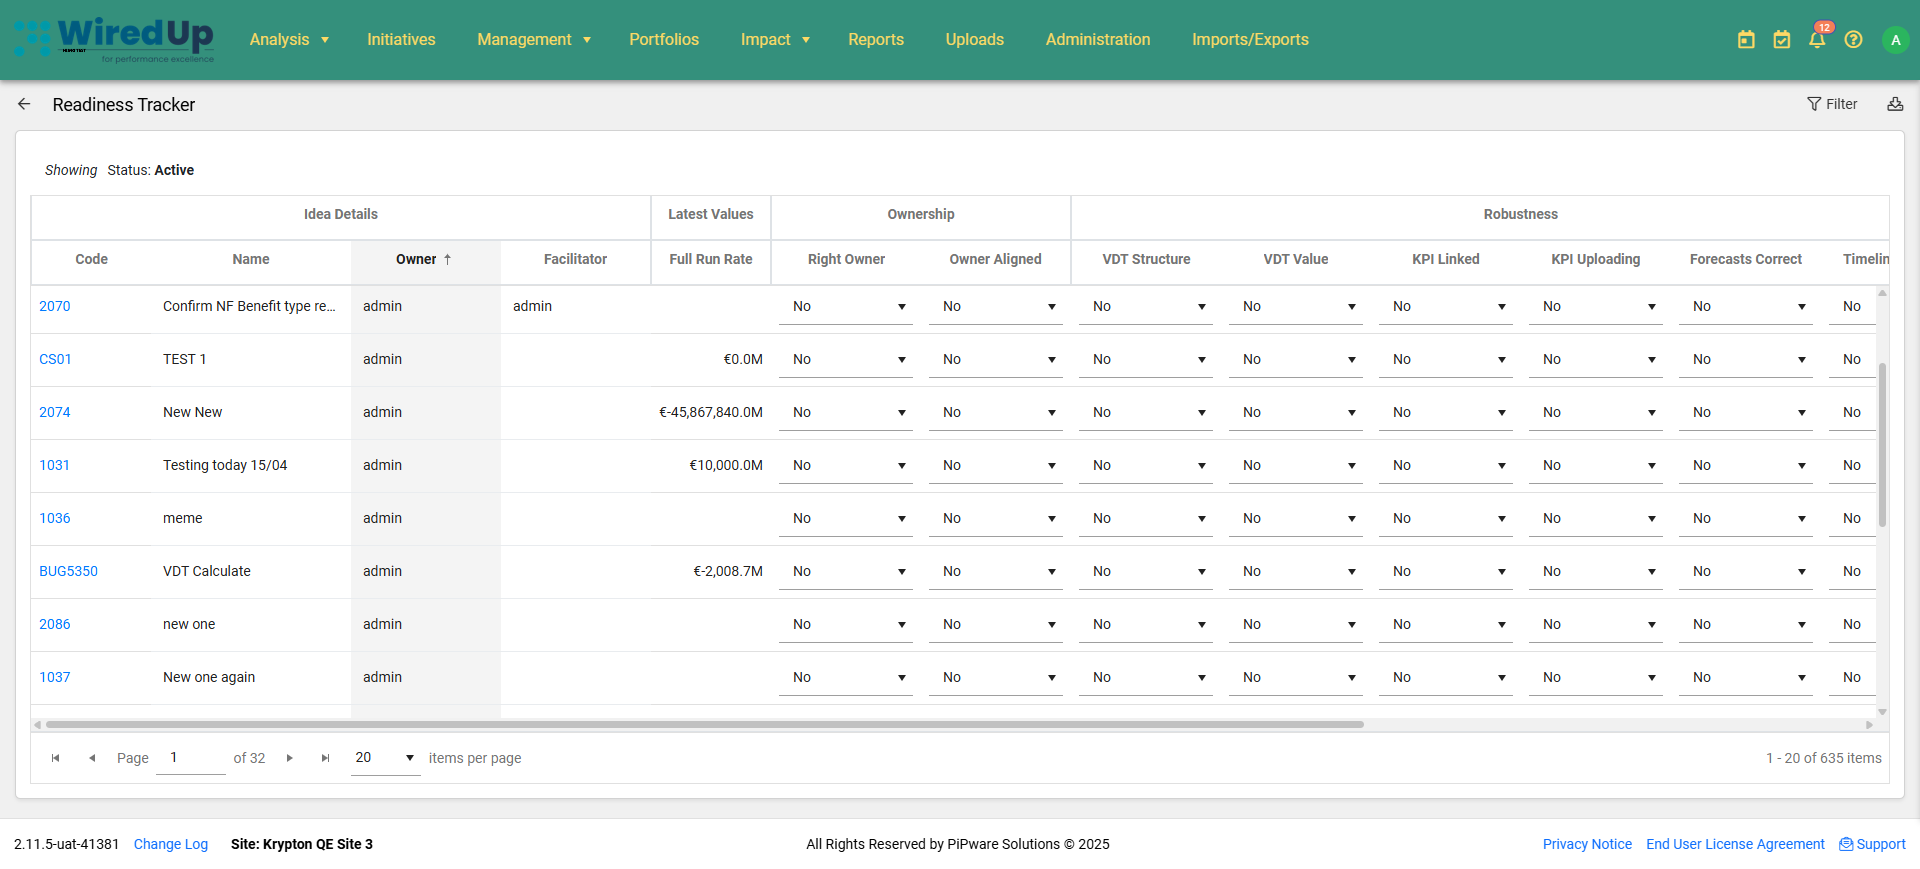Click the horizontal table scrollbar
Image resolution: width=1920 pixels, height=869 pixels.
tap(705, 724)
